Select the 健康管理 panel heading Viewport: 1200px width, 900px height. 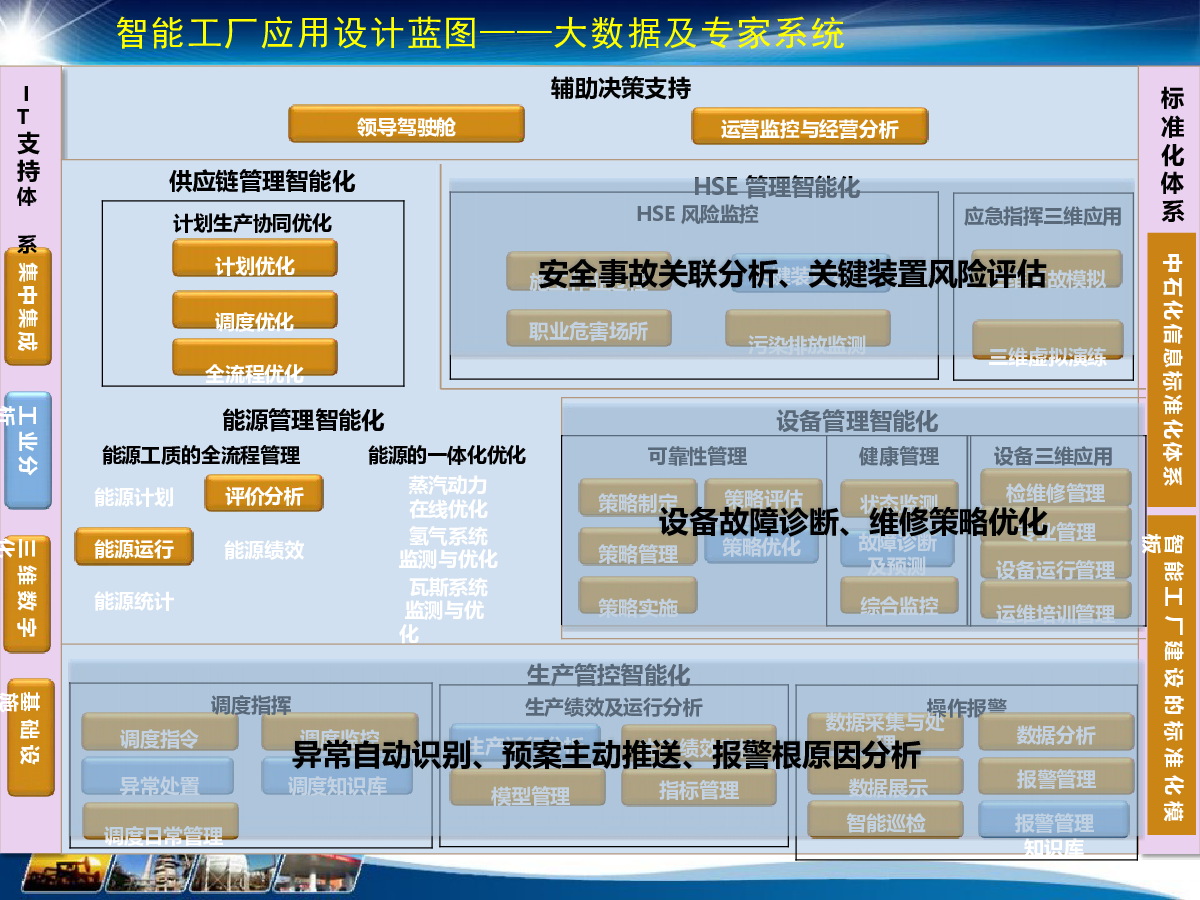point(898,456)
